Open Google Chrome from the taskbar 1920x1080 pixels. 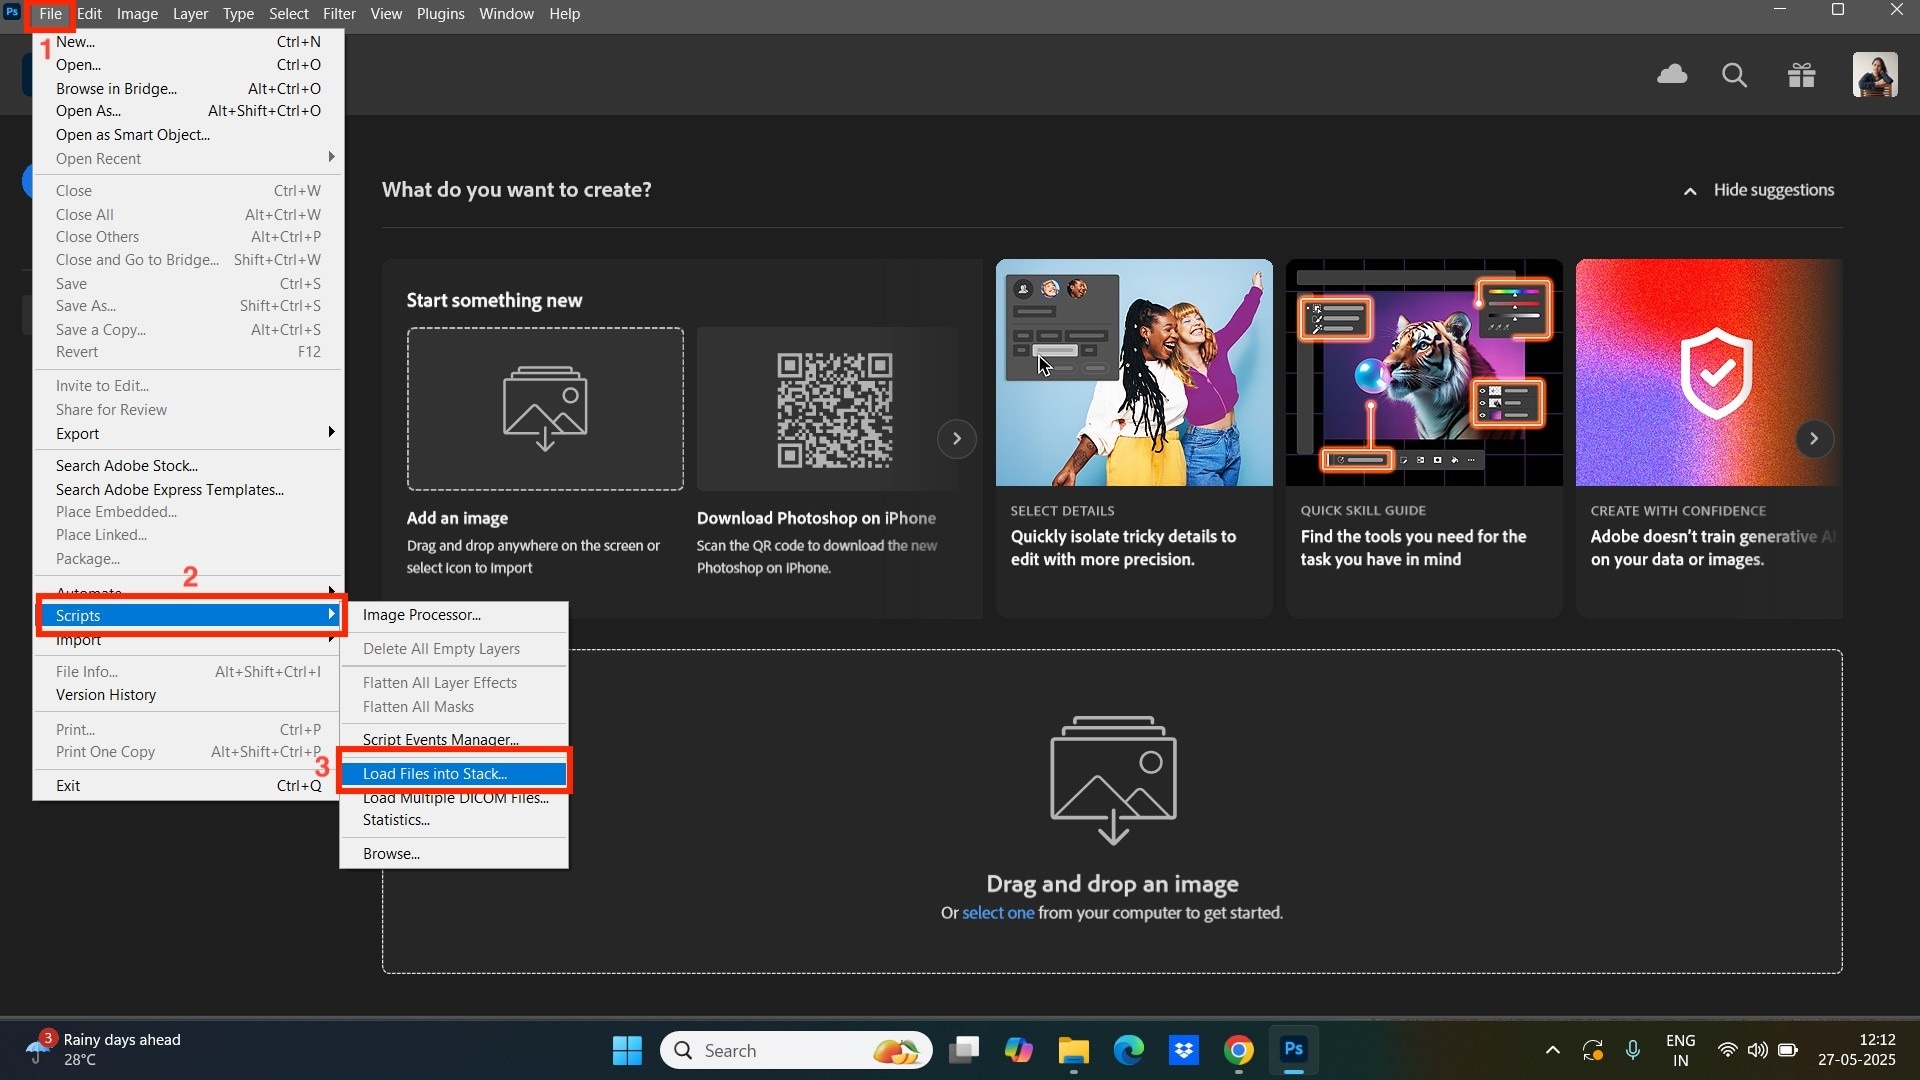pos(1239,1051)
